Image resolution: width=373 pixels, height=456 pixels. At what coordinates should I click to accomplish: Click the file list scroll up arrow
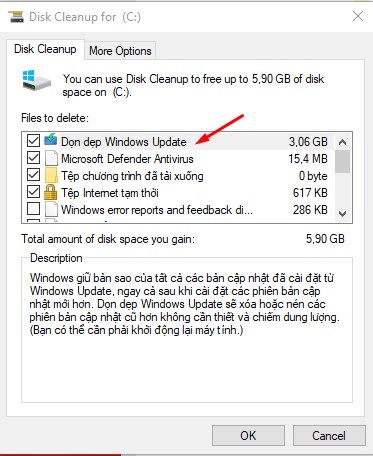pos(342,142)
